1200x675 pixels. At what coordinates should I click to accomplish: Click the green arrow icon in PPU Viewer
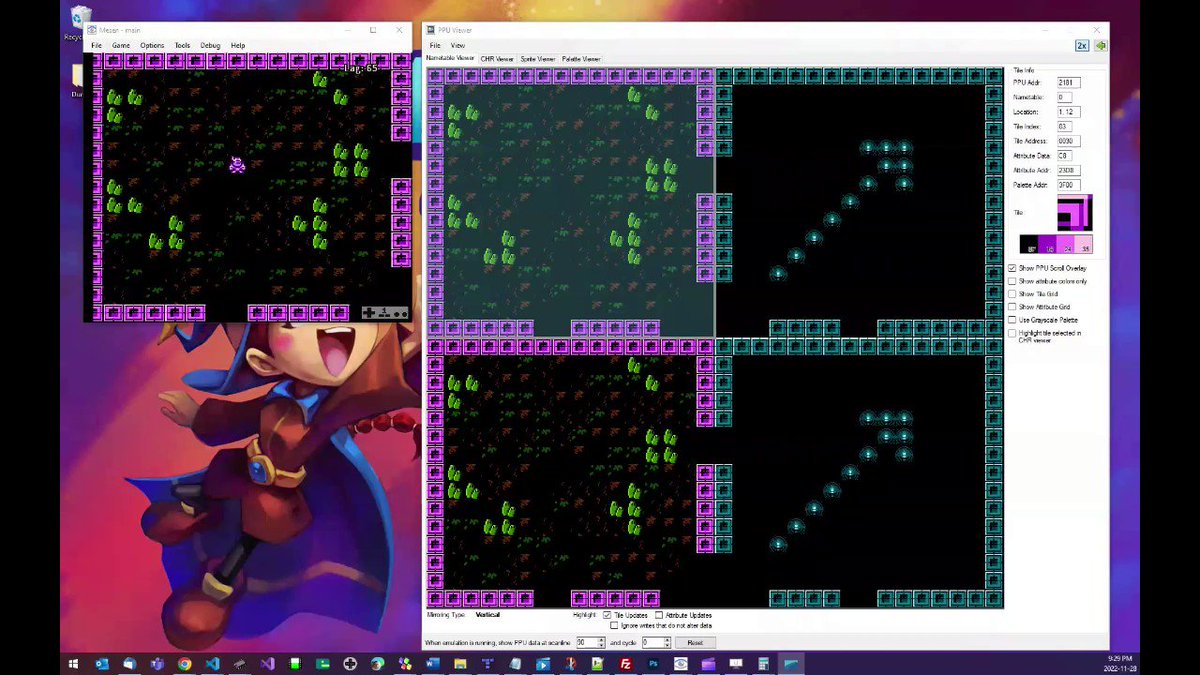click(x=1100, y=45)
